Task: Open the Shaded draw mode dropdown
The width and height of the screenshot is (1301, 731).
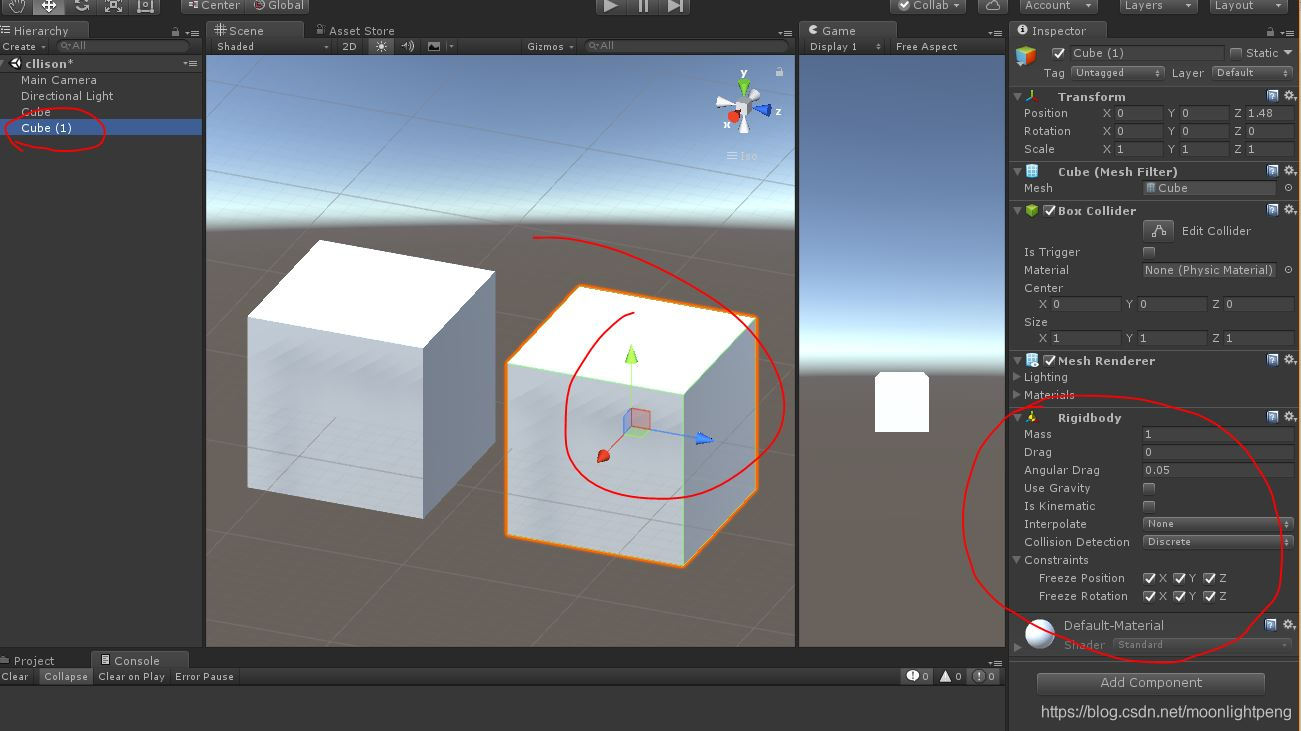Action: click(x=271, y=46)
